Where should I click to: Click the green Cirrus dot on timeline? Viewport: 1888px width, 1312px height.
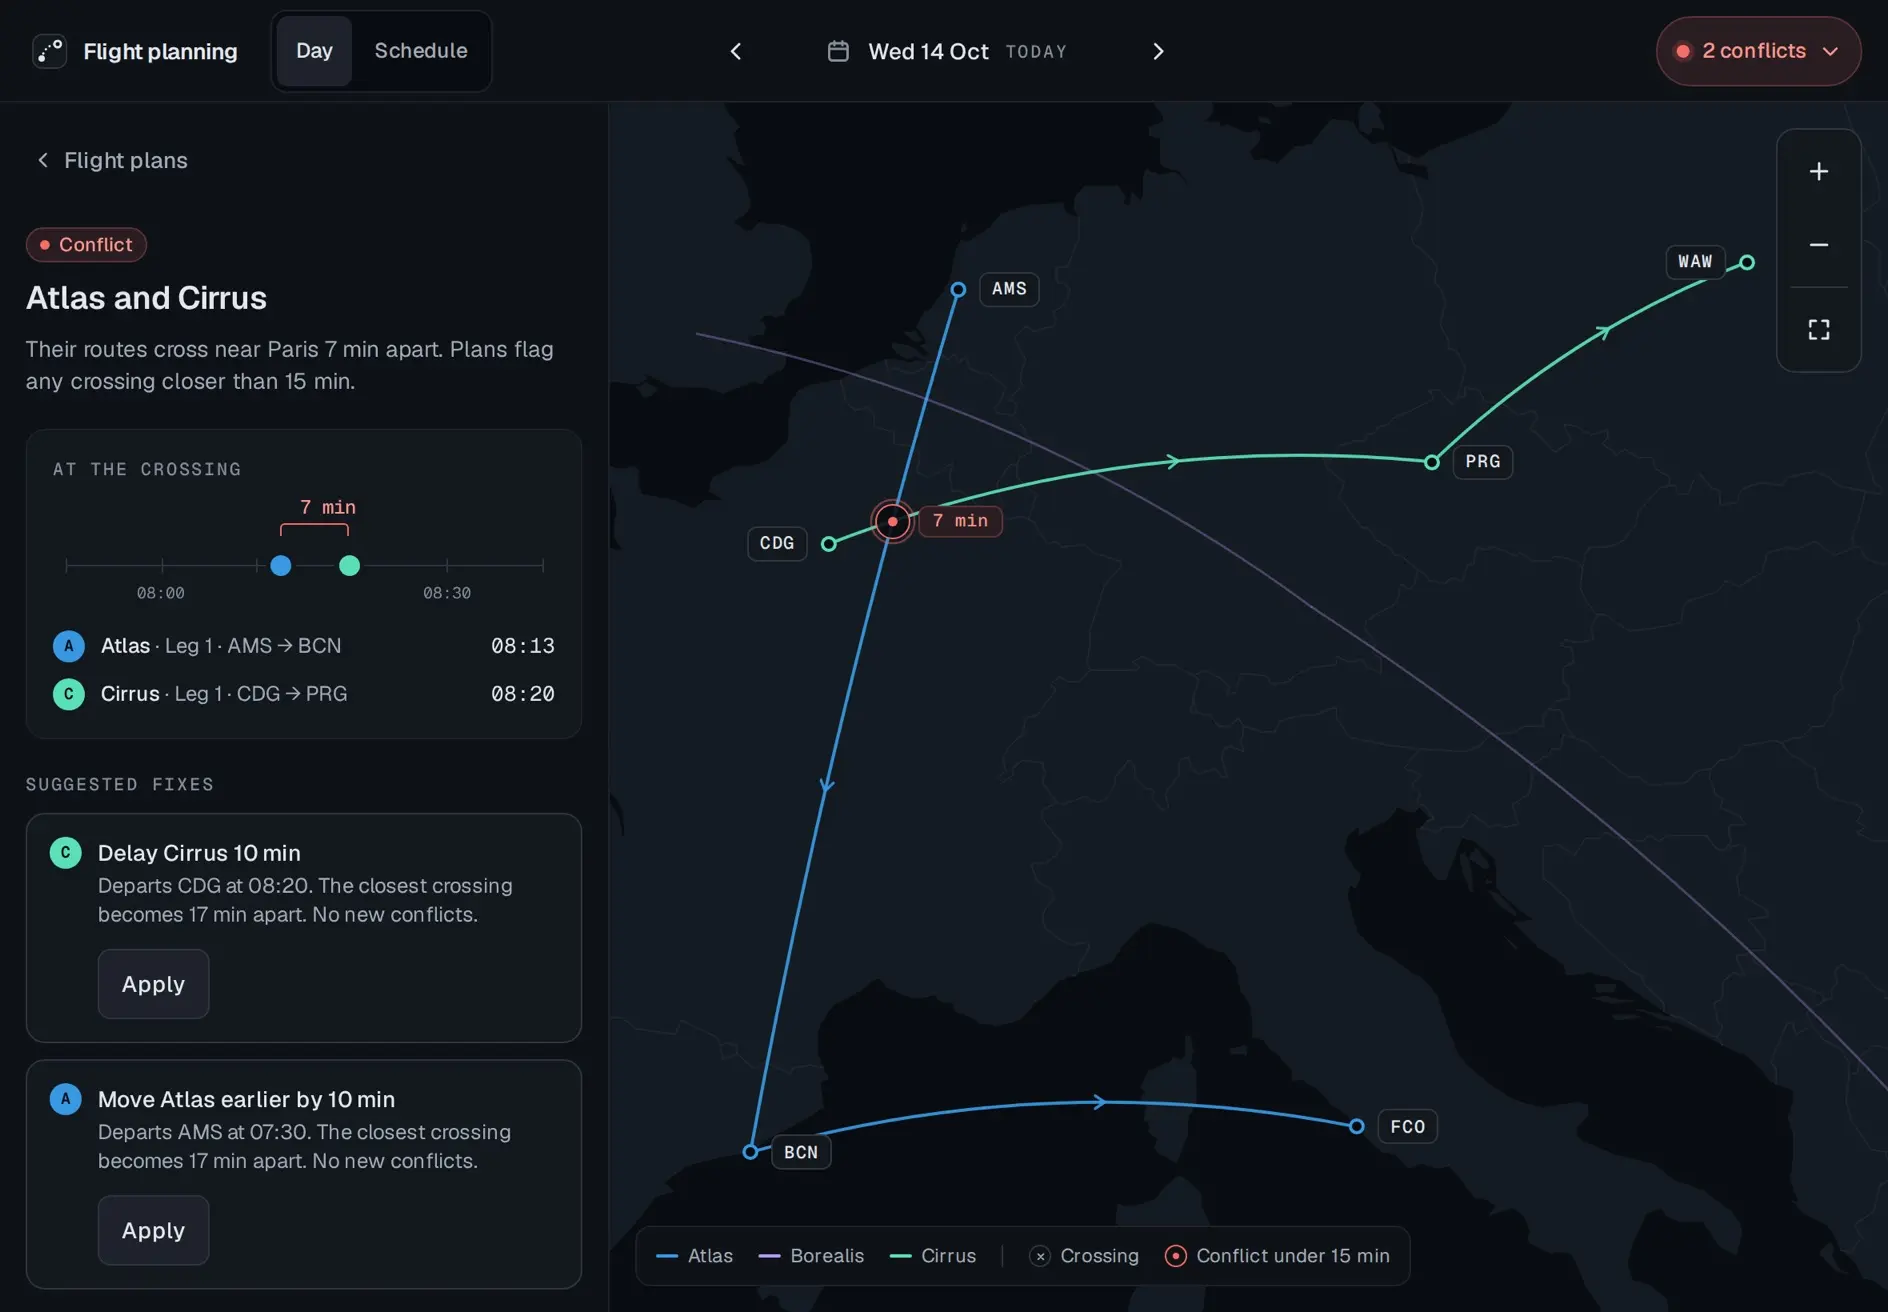[x=349, y=566]
